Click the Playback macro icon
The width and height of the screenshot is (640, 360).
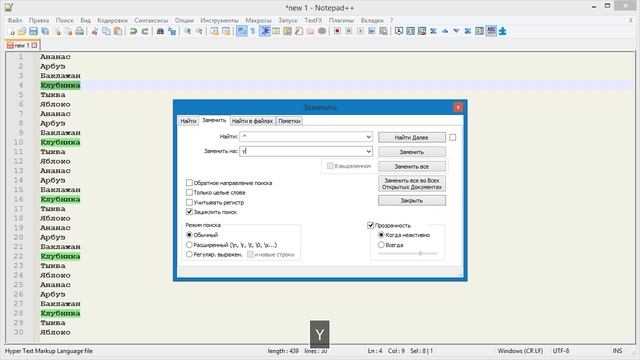click(360, 31)
